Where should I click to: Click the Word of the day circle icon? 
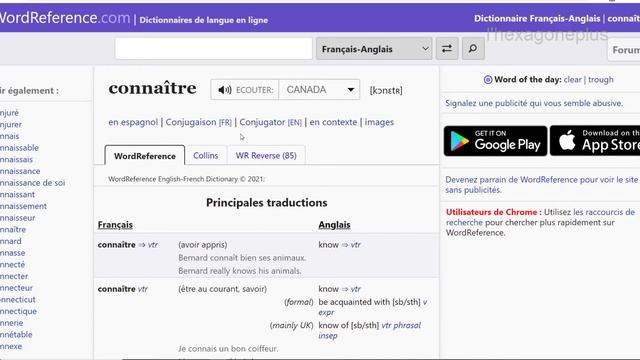click(488, 80)
